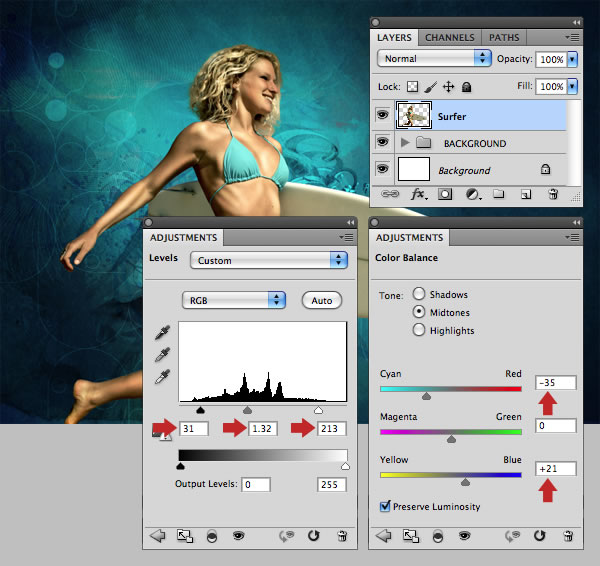
Task: Click the Auto levels button
Action: [x=322, y=300]
